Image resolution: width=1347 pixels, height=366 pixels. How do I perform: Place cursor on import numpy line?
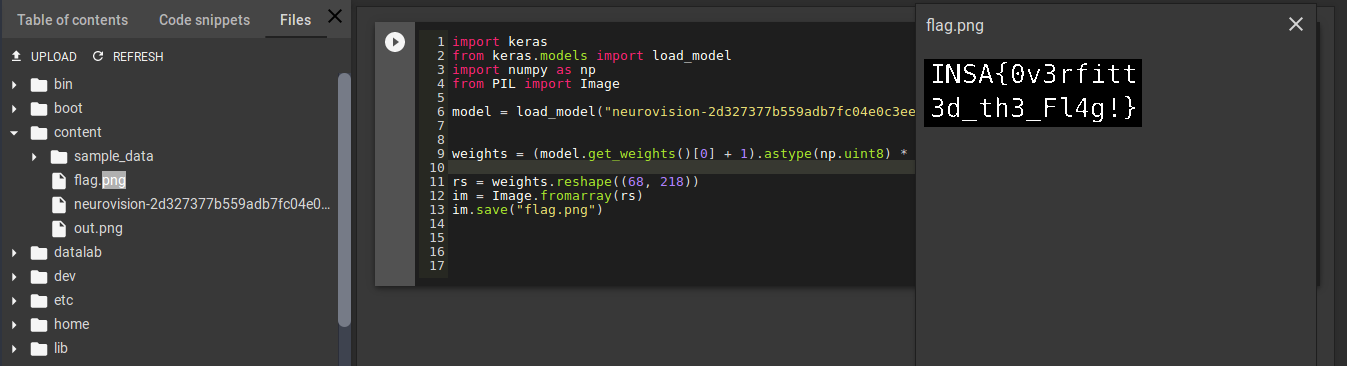[524, 70]
